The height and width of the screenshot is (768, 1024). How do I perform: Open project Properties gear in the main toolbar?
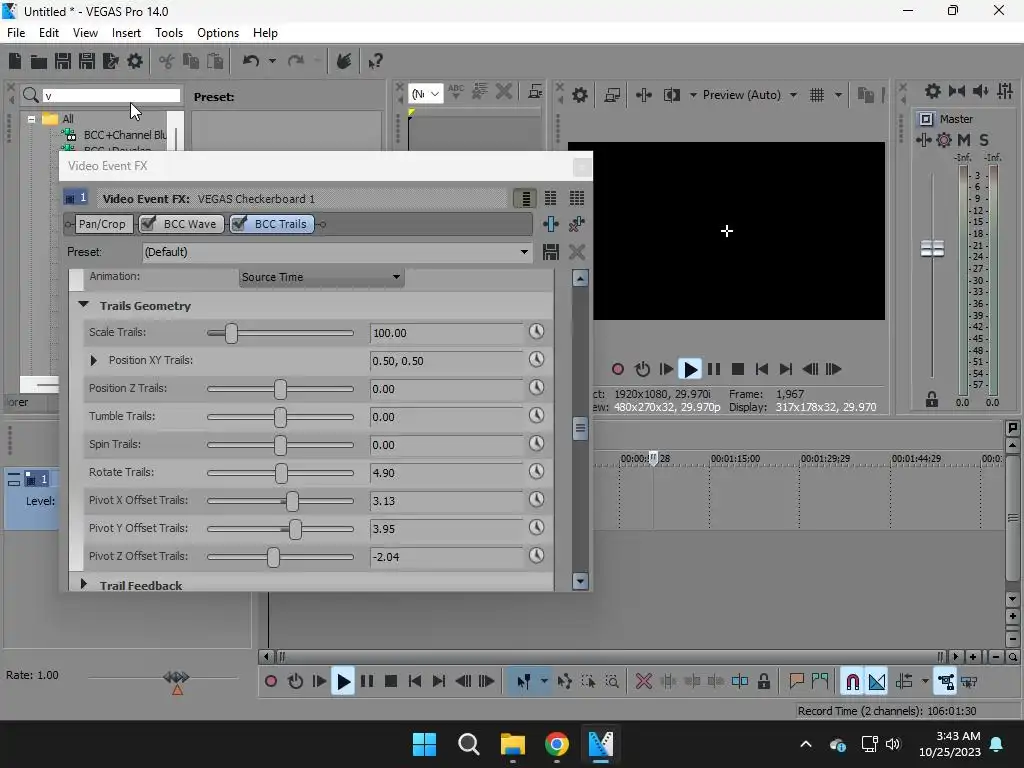pyautogui.click(x=135, y=61)
